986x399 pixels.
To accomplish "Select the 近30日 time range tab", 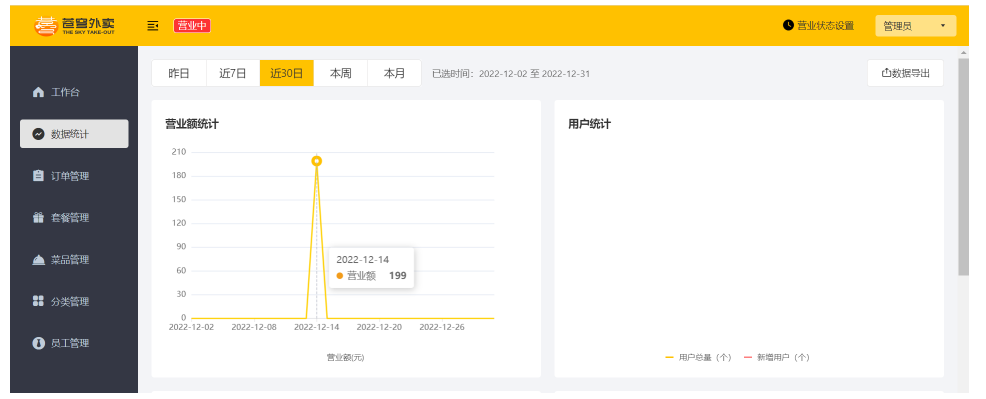I will (287, 74).
